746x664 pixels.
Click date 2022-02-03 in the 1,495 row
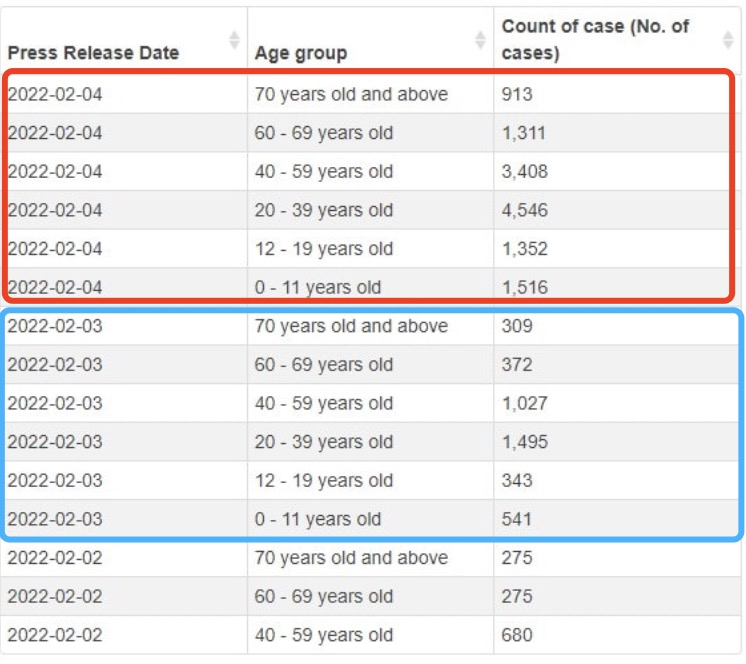coord(55,441)
